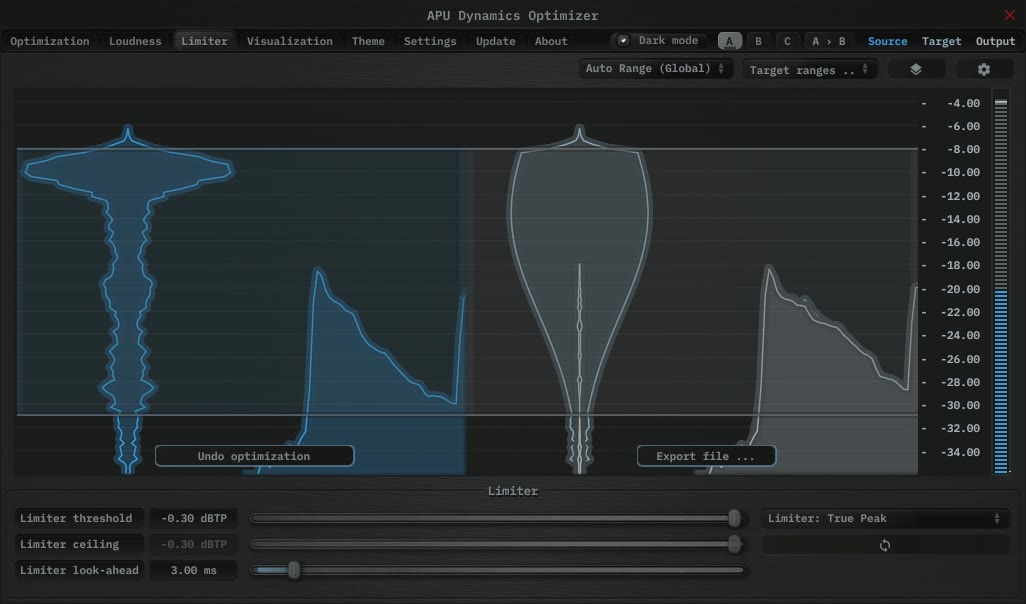Open the Settings tab
The width and height of the screenshot is (1026, 604).
pyautogui.click(x=430, y=41)
